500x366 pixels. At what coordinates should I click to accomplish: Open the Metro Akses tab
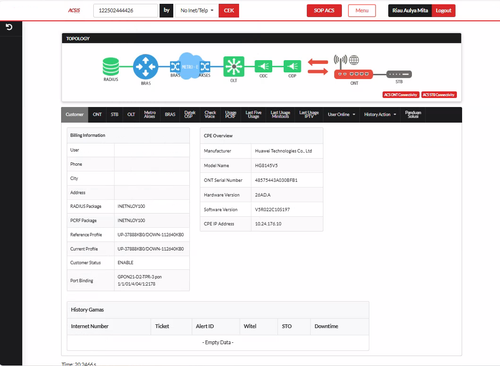[x=150, y=114]
